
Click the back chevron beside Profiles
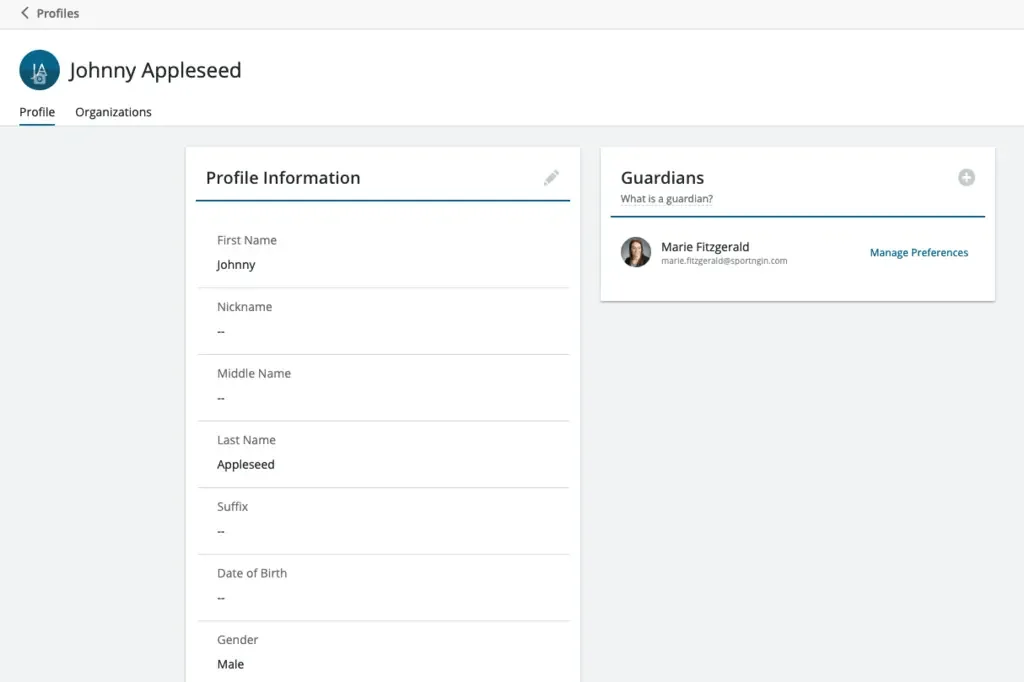click(25, 13)
